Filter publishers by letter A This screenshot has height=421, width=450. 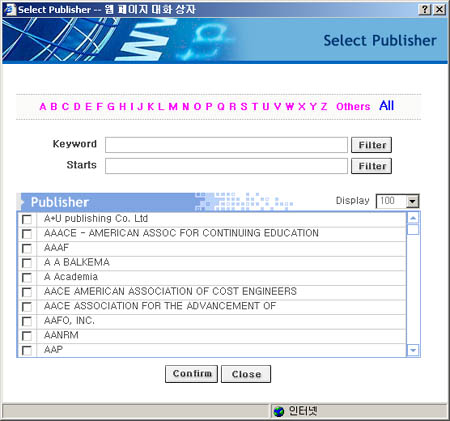point(43,107)
